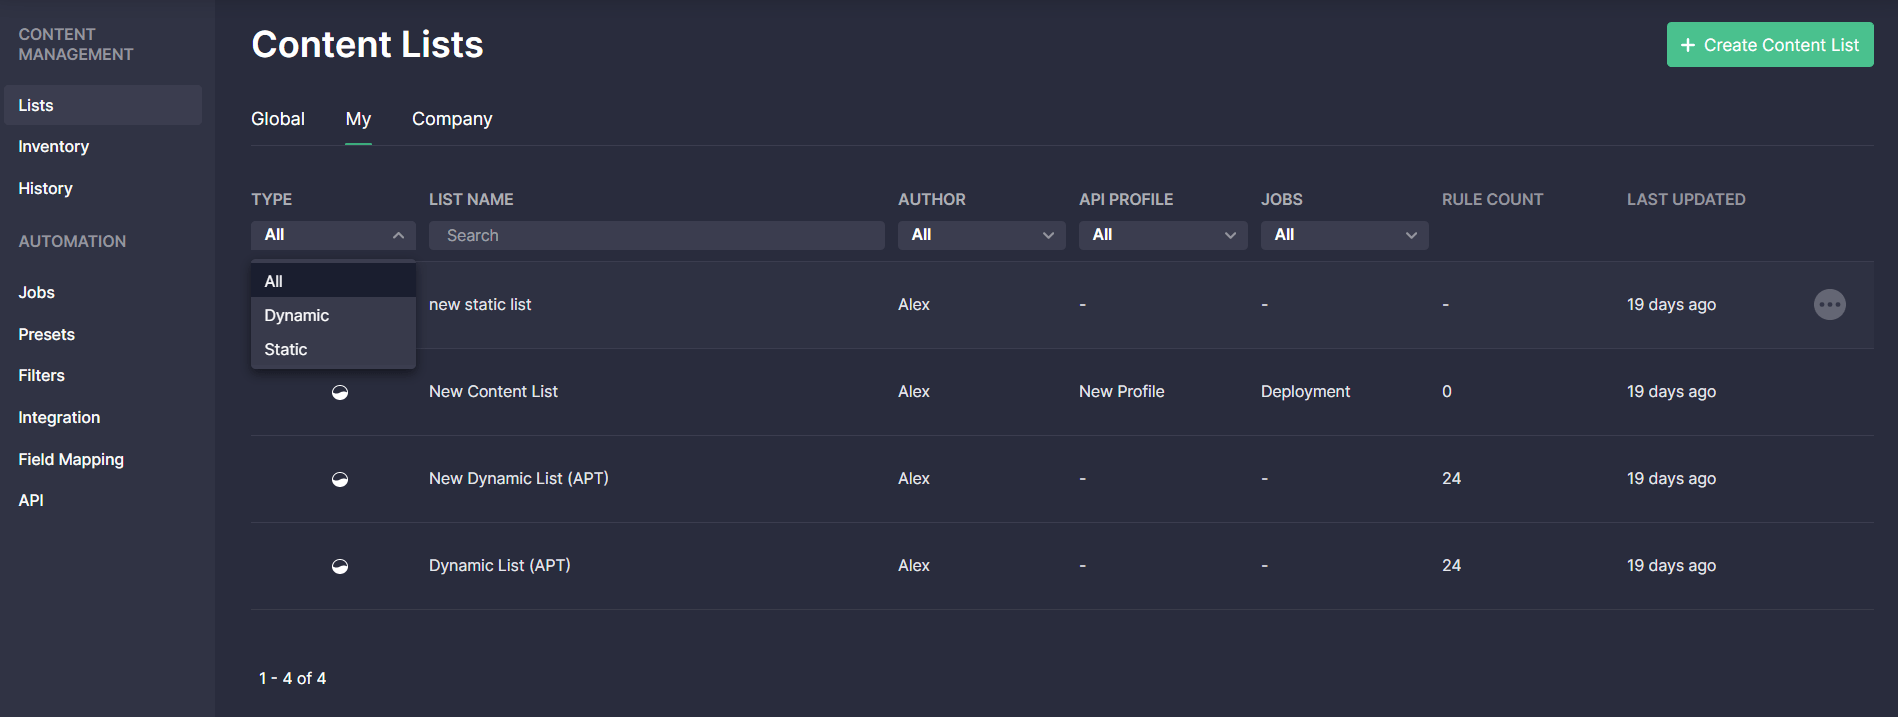Open Field Mapping in sidebar

pos(71,459)
